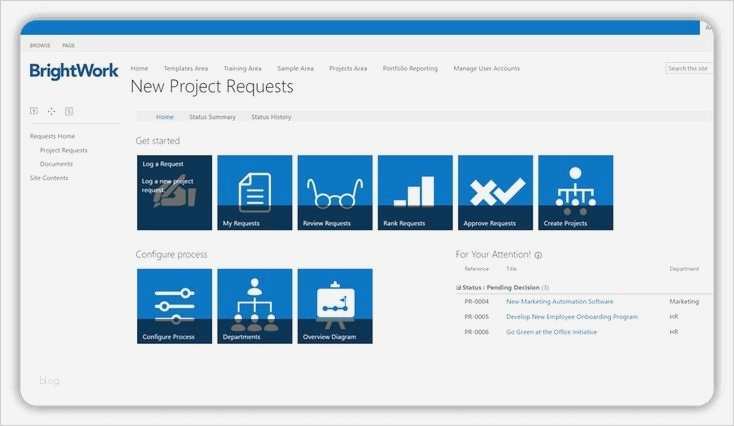The image size is (734, 426).
Task: Sort by the Reference column header
Action: click(477, 269)
